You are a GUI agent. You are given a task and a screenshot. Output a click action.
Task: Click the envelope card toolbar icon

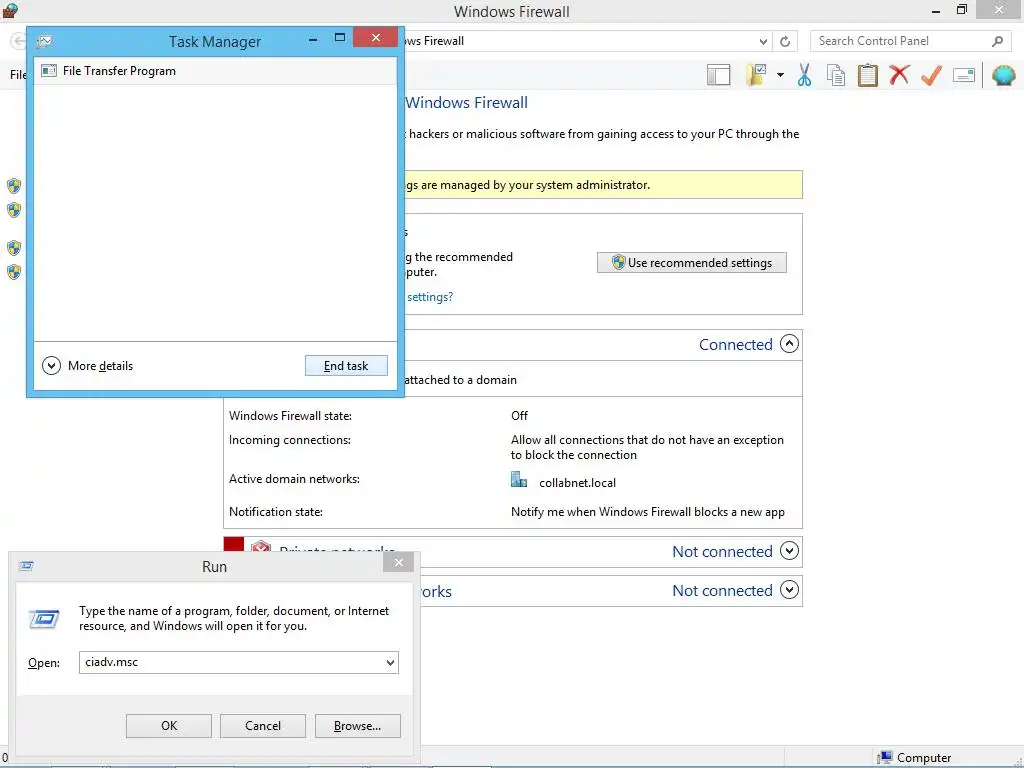tap(964, 75)
